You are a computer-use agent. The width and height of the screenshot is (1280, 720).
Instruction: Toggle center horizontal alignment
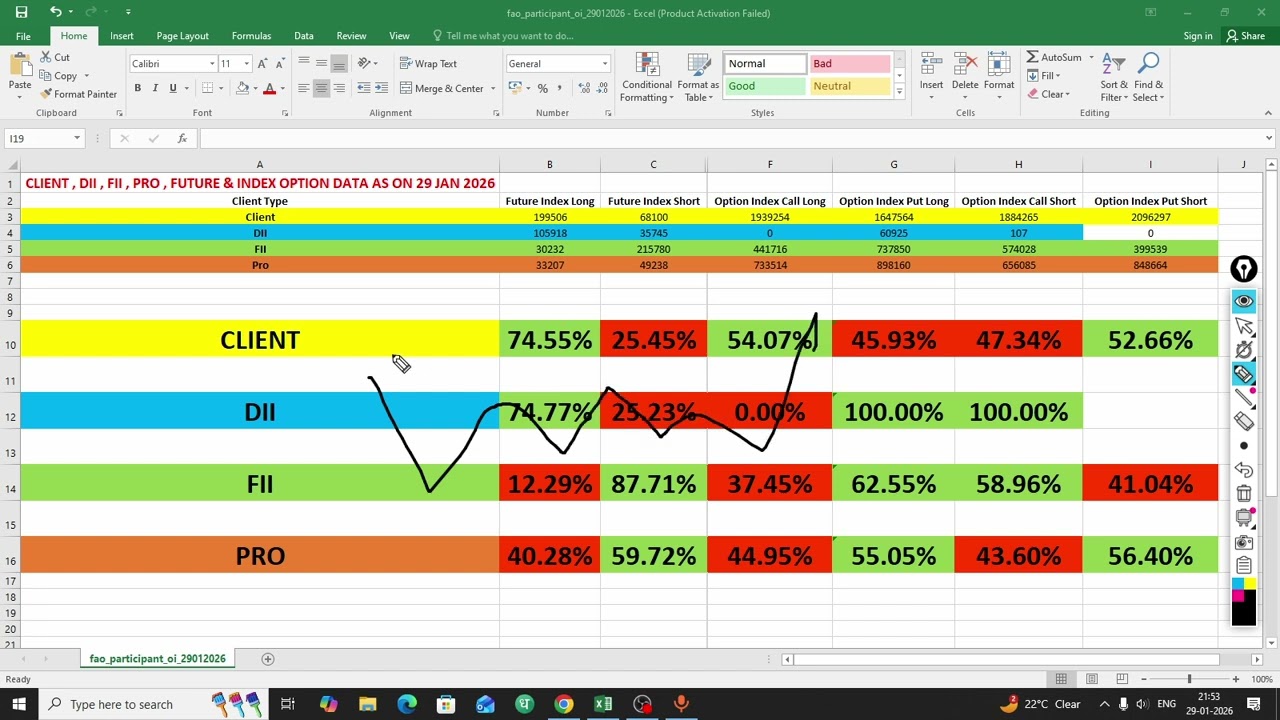[x=321, y=88]
